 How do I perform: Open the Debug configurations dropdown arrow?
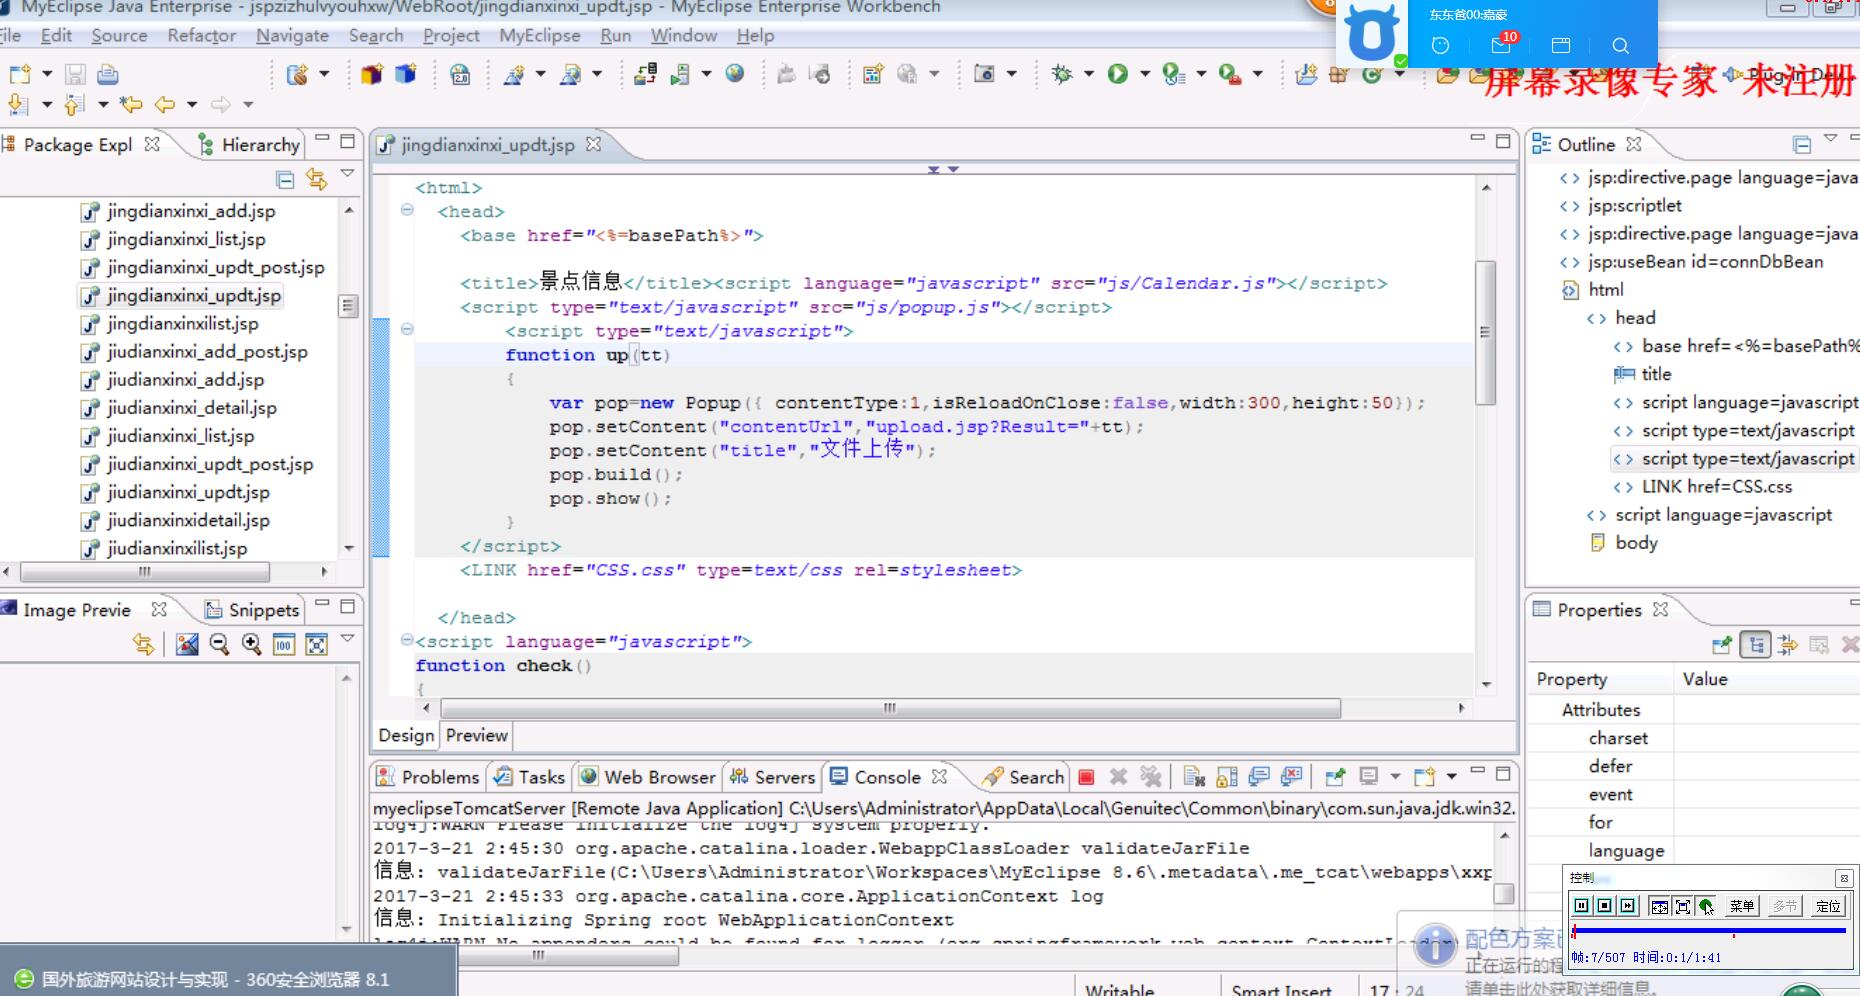pyautogui.click(x=1088, y=74)
